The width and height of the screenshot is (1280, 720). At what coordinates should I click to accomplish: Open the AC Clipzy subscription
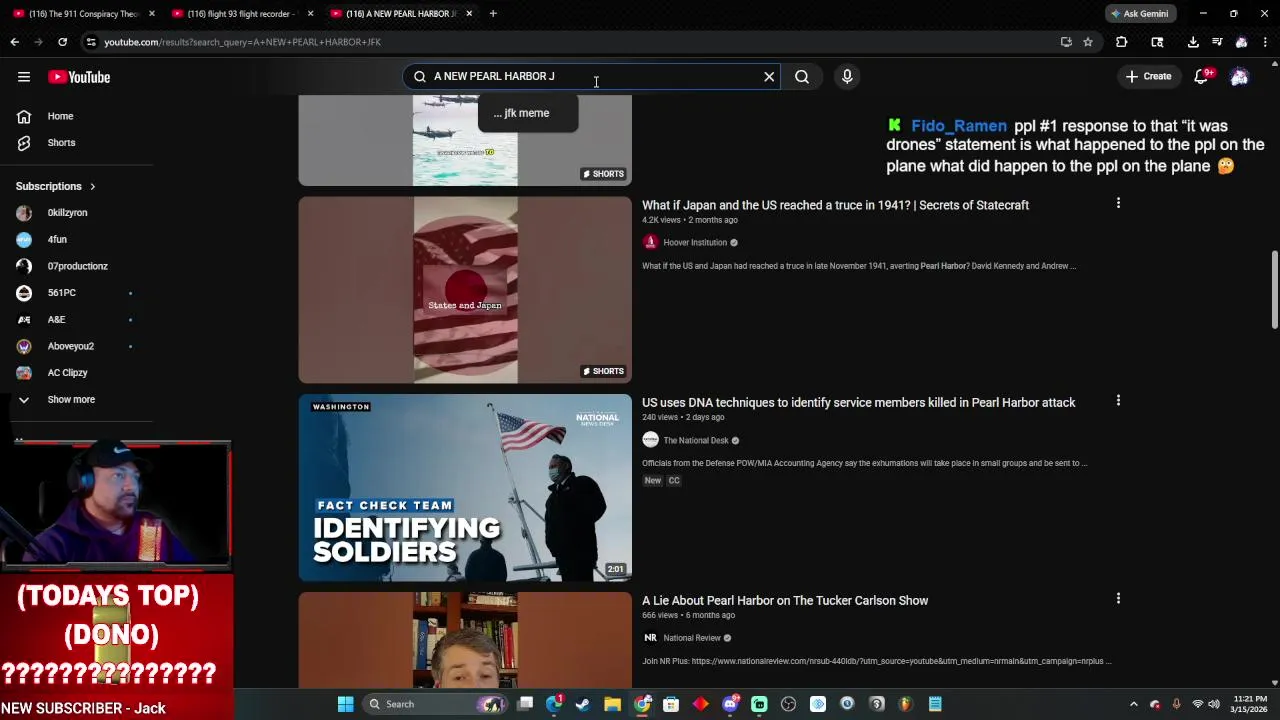pos(67,372)
